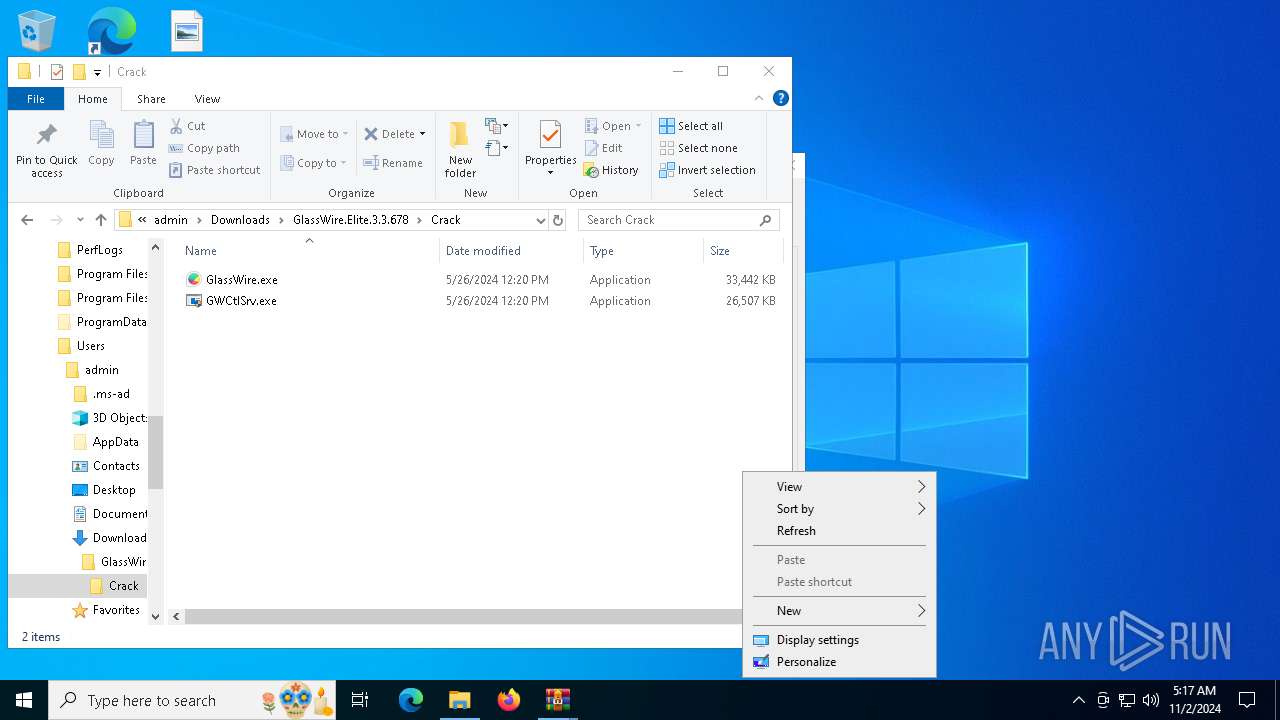Click the Copy ribbon icon

tap(101, 143)
